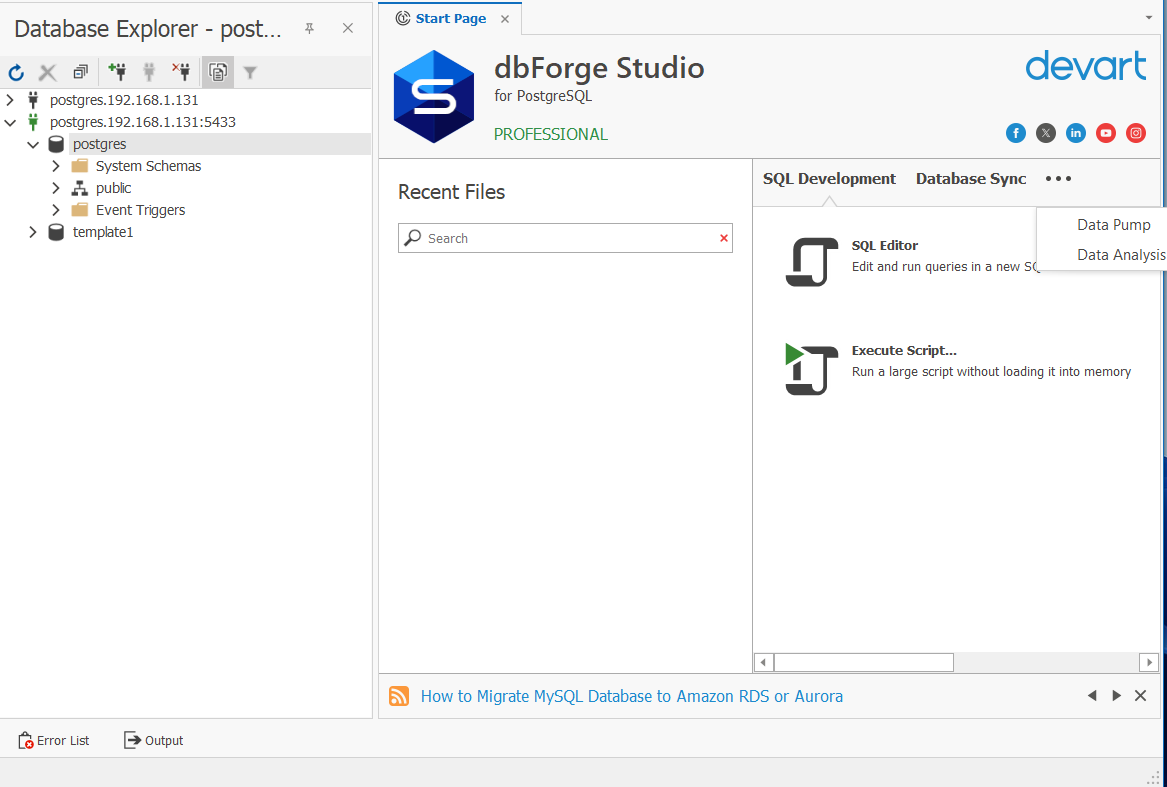The height and width of the screenshot is (787, 1167).
Task: Open the Error List panel
Action: [54, 740]
